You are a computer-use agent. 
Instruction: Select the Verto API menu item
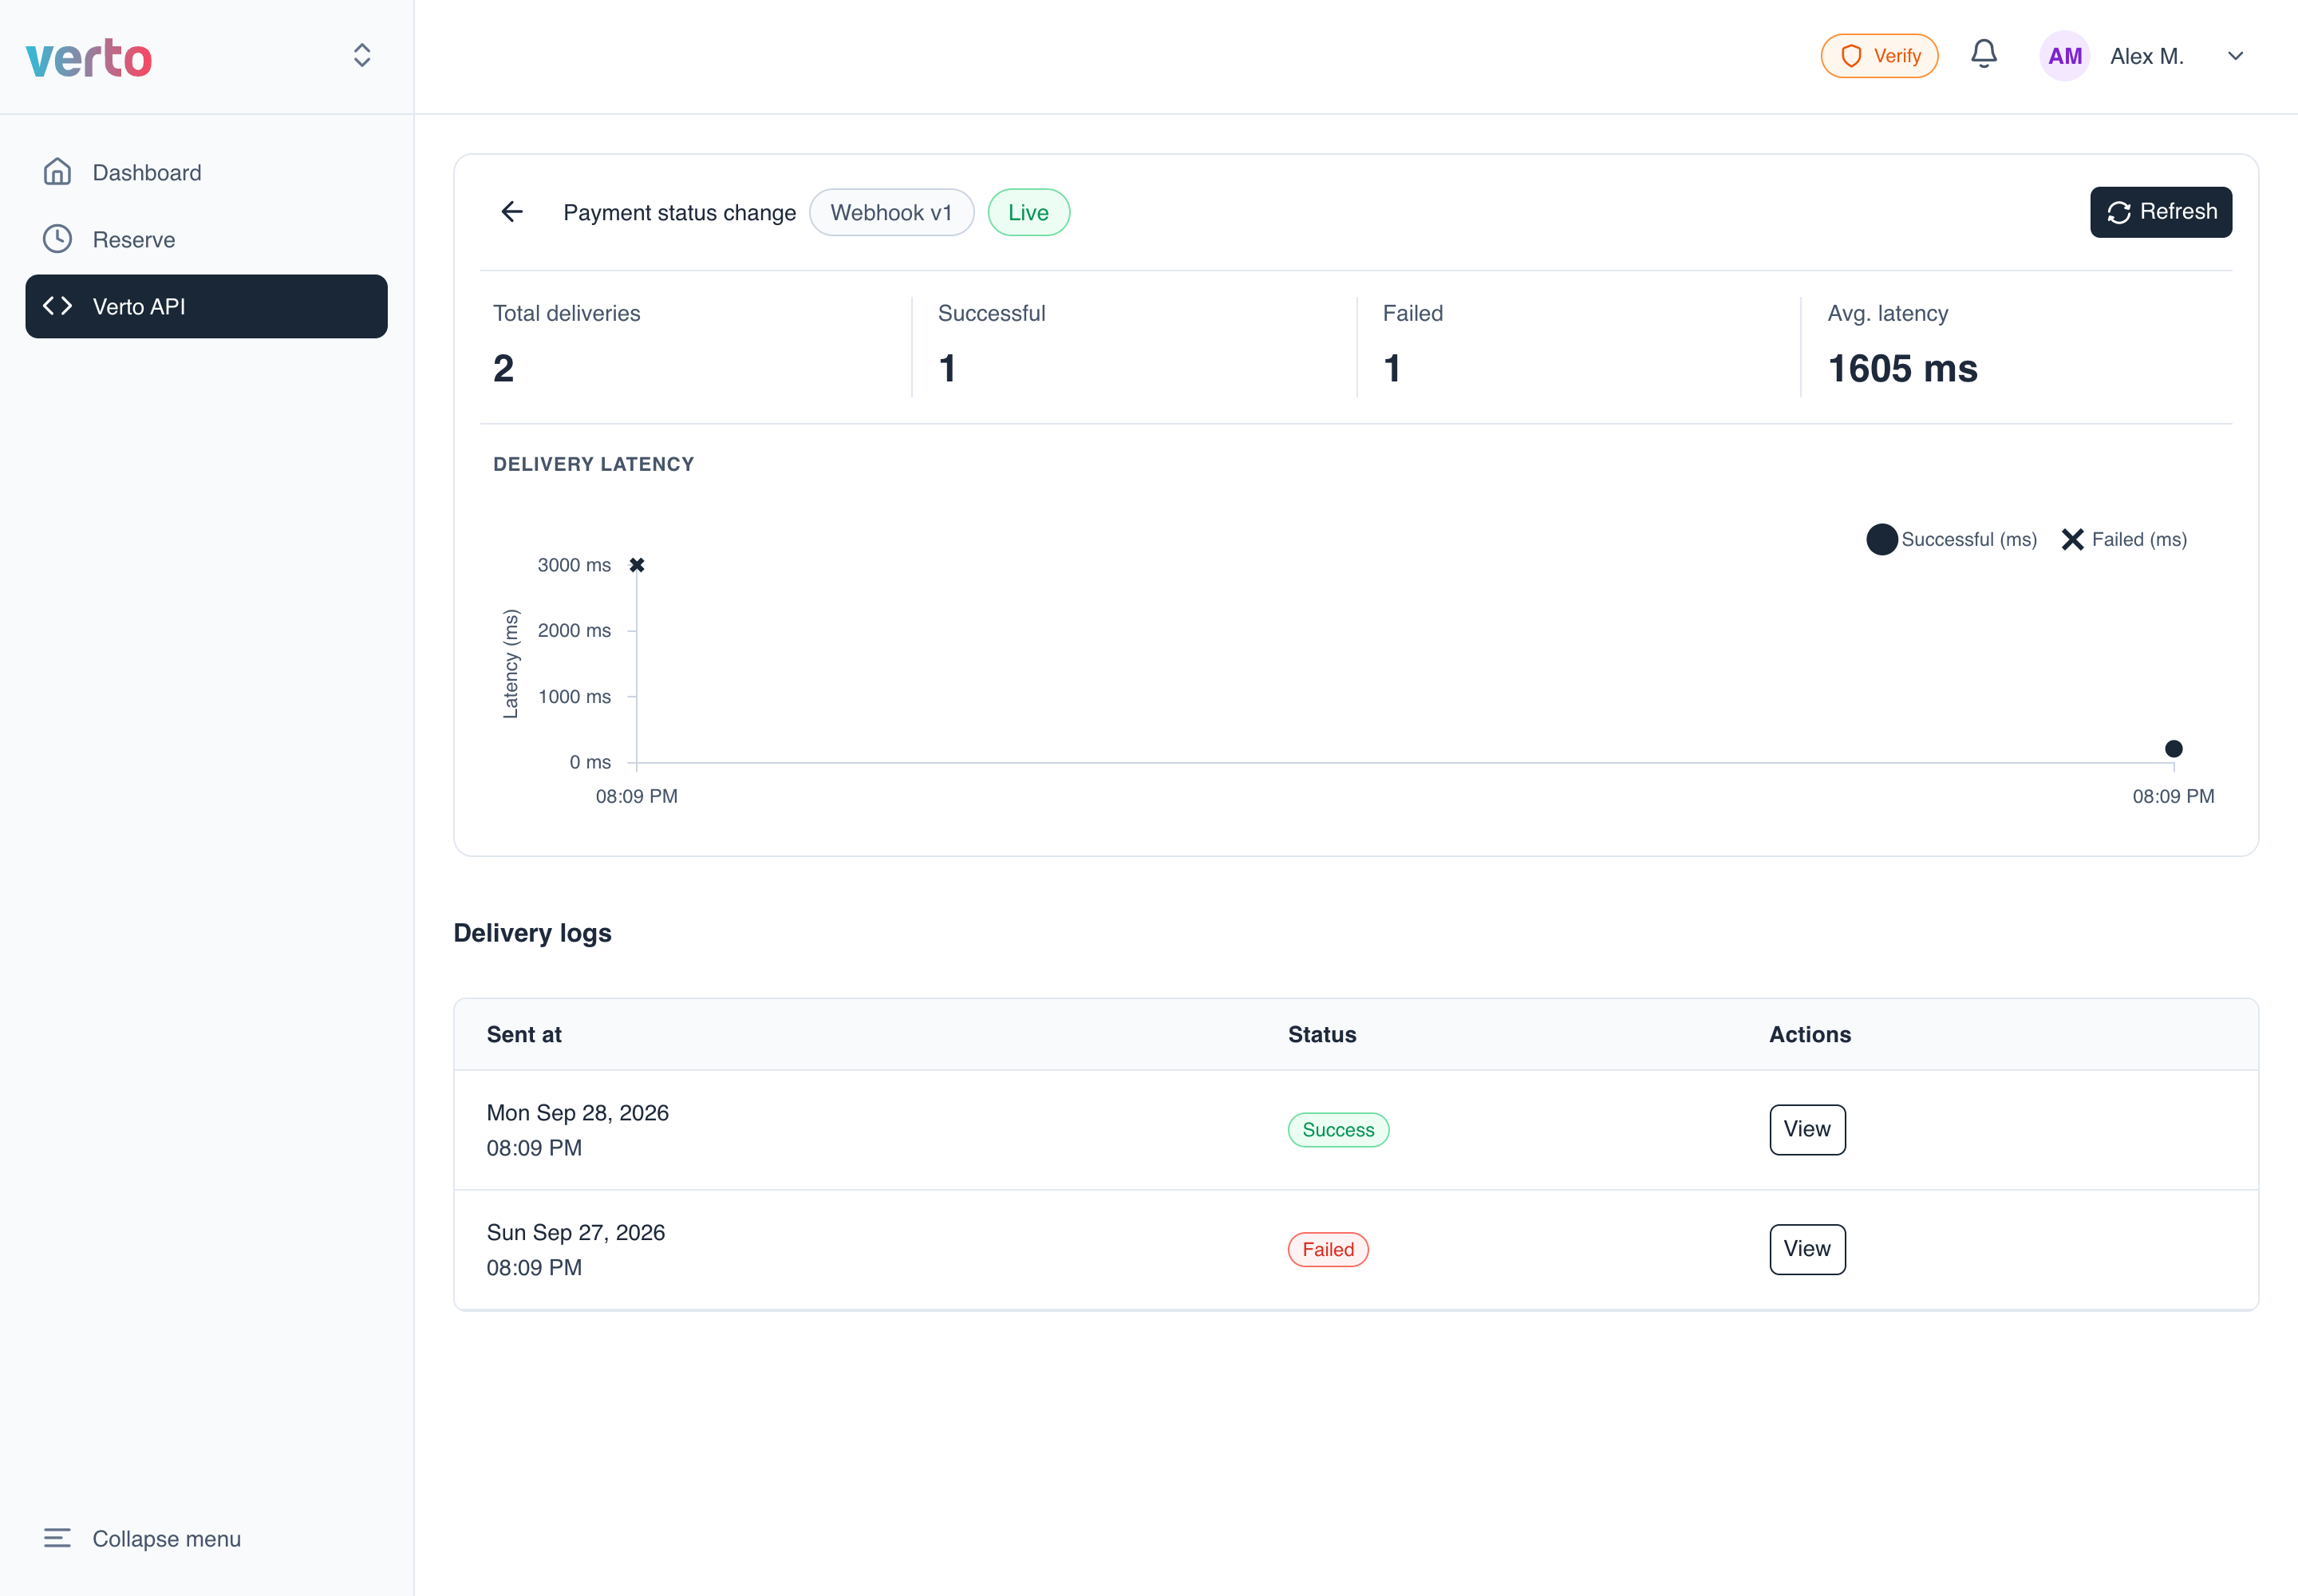pyautogui.click(x=206, y=306)
